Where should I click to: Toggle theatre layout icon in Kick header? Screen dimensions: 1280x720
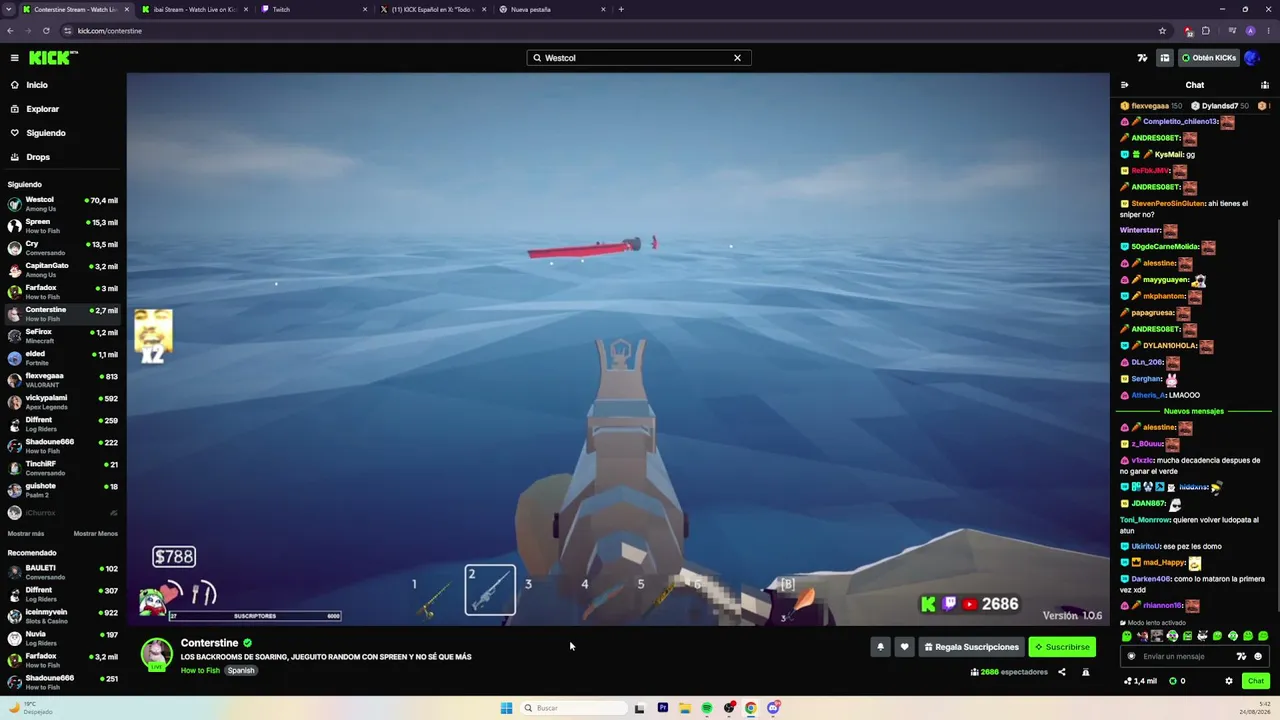click(1164, 58)
